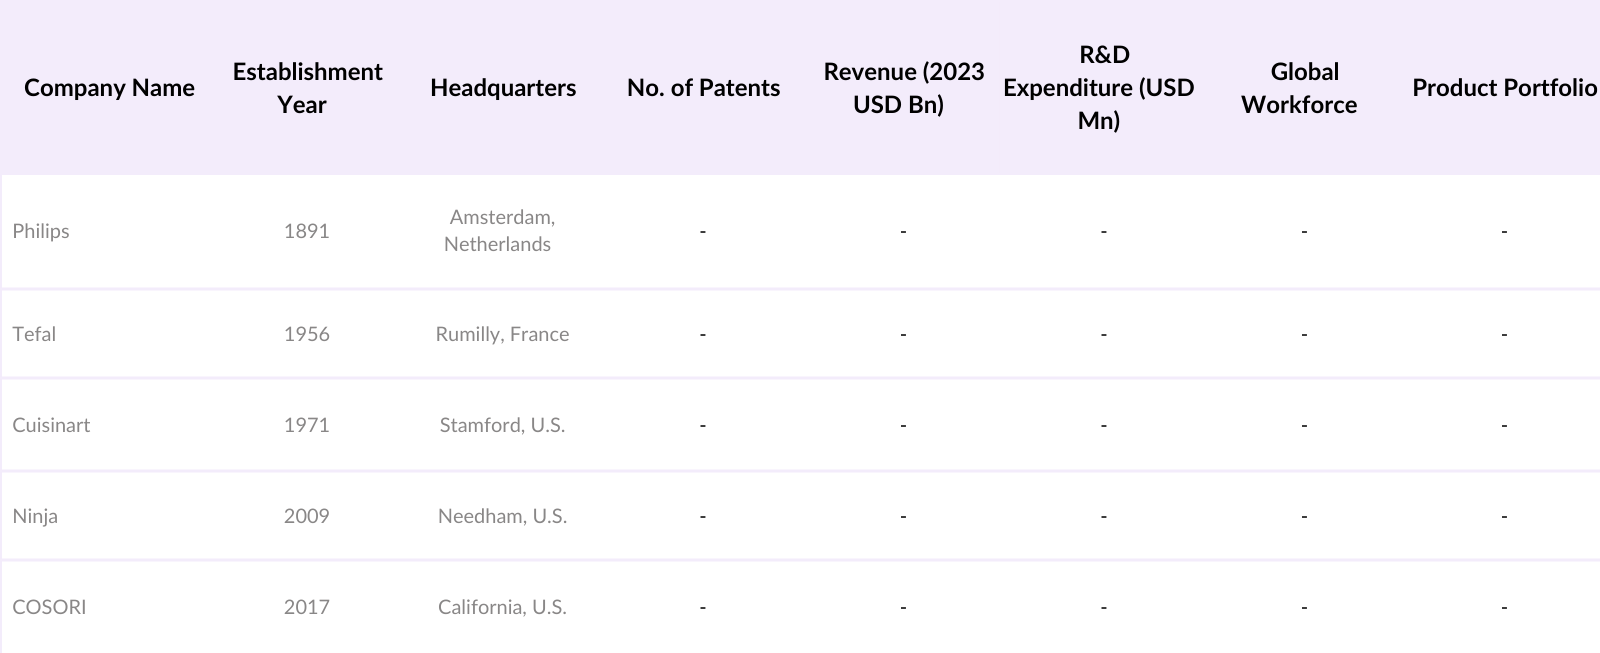Click the California, U.S. headquarters cell
Image resolution: width=1600 pixels, height=653 pixels.
(502, 607)
